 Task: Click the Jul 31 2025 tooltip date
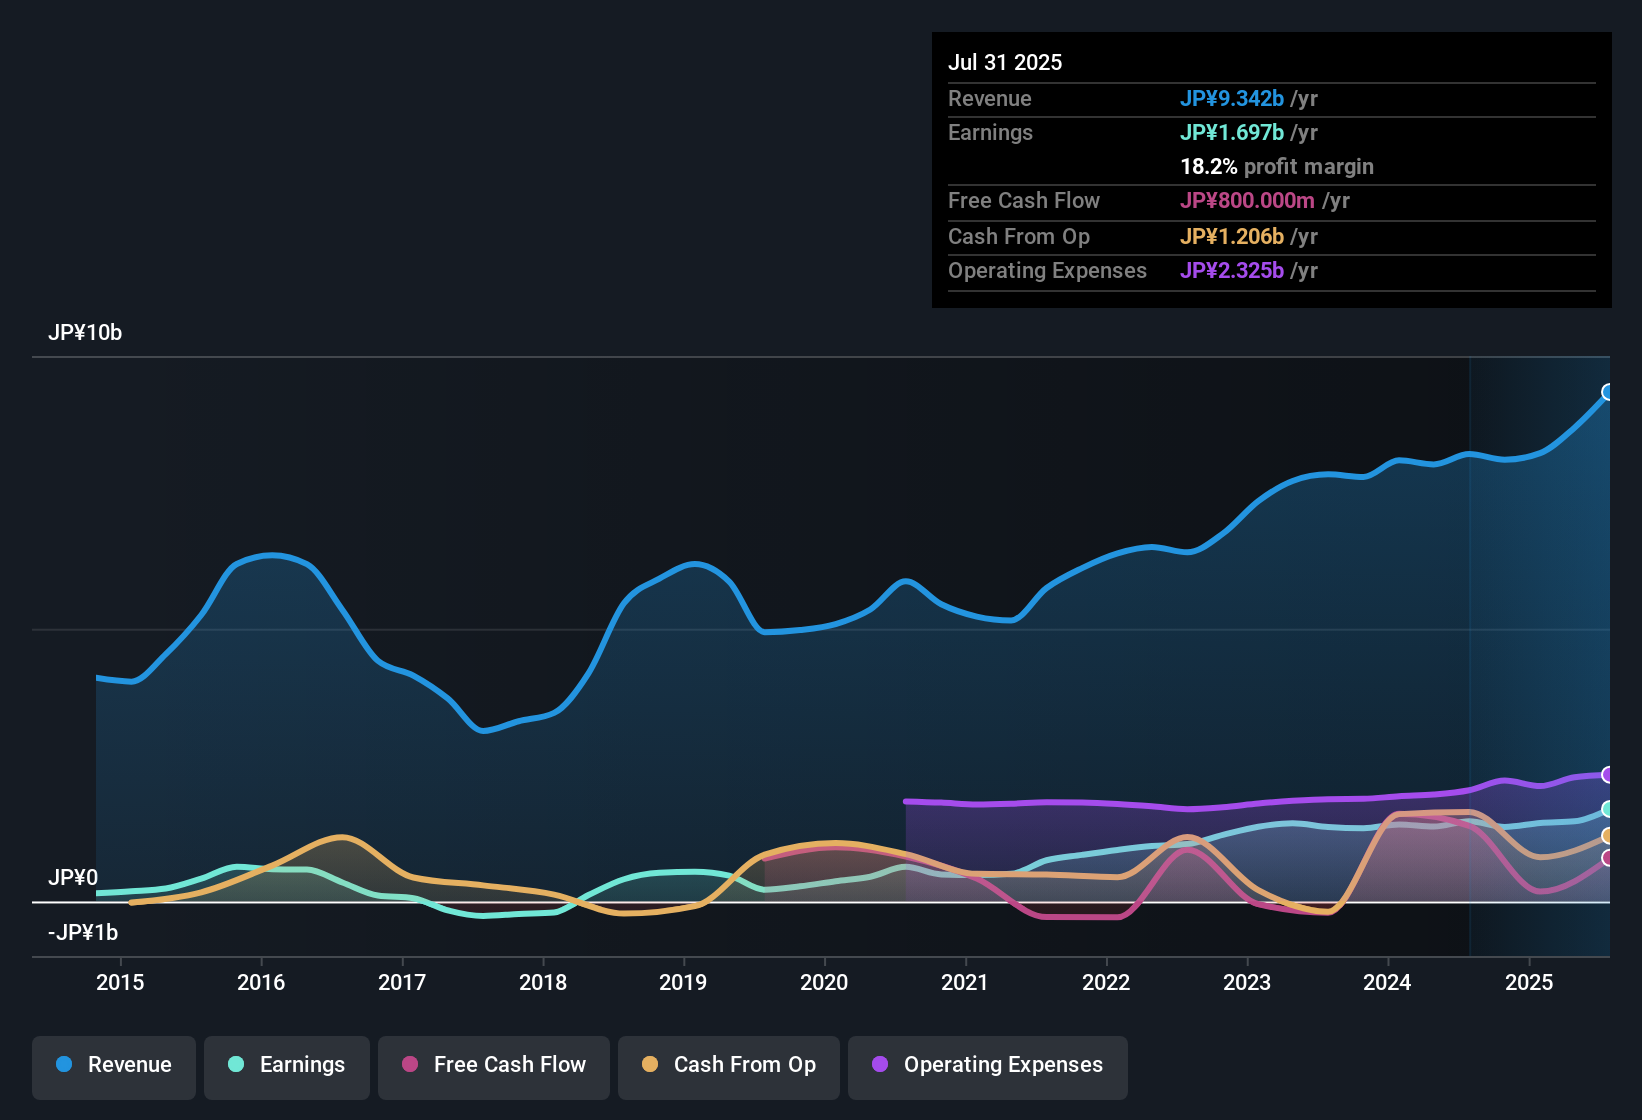coord(1005,62)
